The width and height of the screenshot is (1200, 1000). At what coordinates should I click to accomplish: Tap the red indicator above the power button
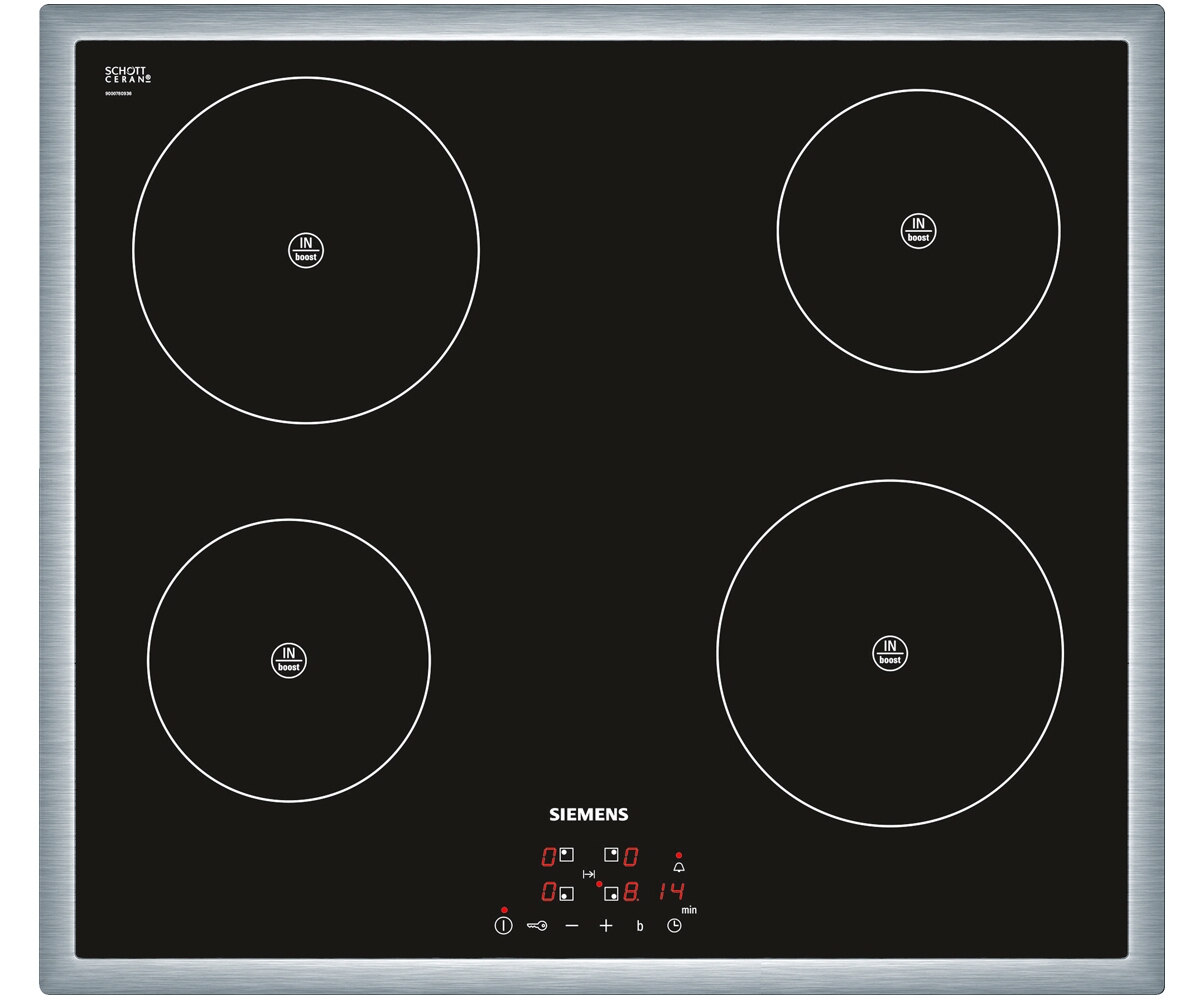coord(504,910)
